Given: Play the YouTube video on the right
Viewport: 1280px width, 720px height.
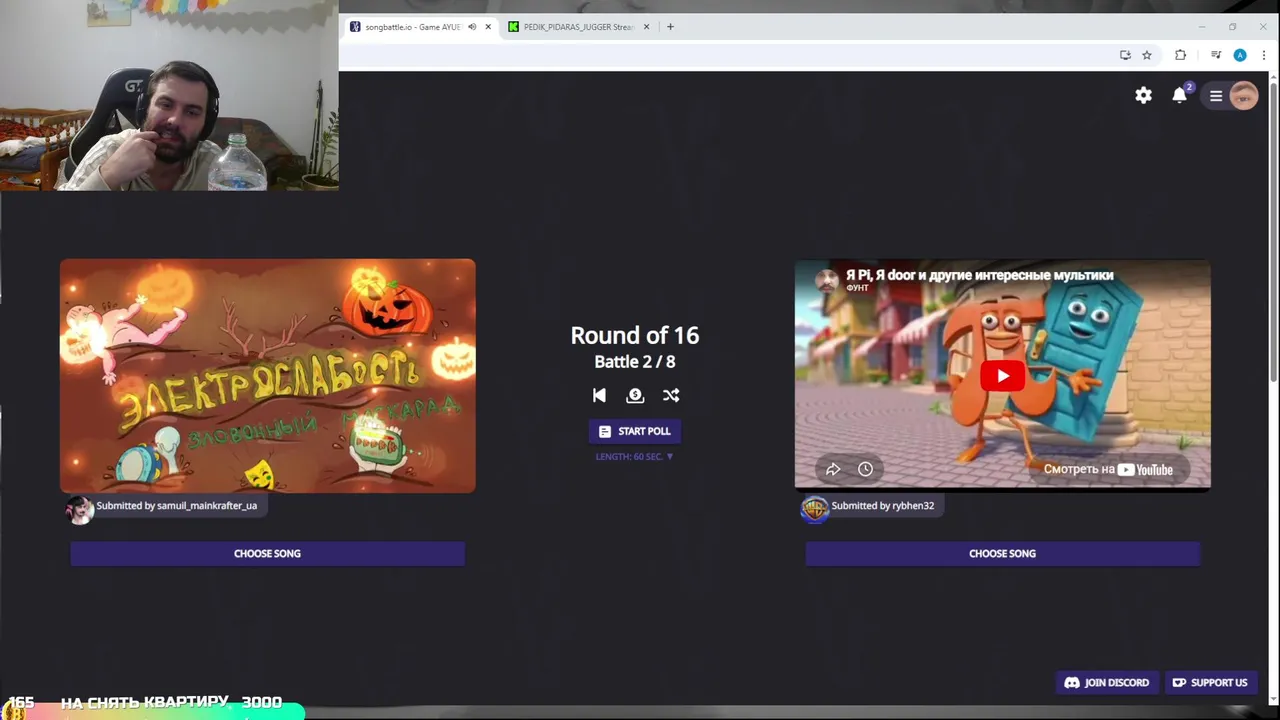Looking at the screenshot, I should click(1002, 376).
